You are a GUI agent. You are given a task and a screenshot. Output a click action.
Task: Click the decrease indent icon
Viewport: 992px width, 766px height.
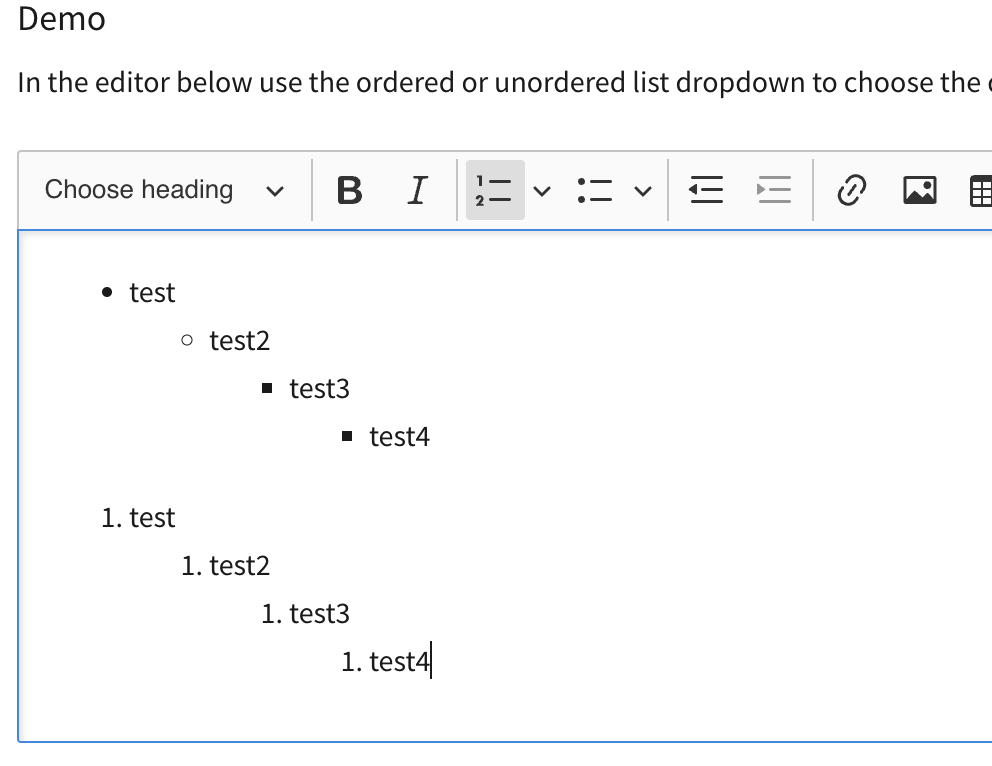tap(706, 189)
